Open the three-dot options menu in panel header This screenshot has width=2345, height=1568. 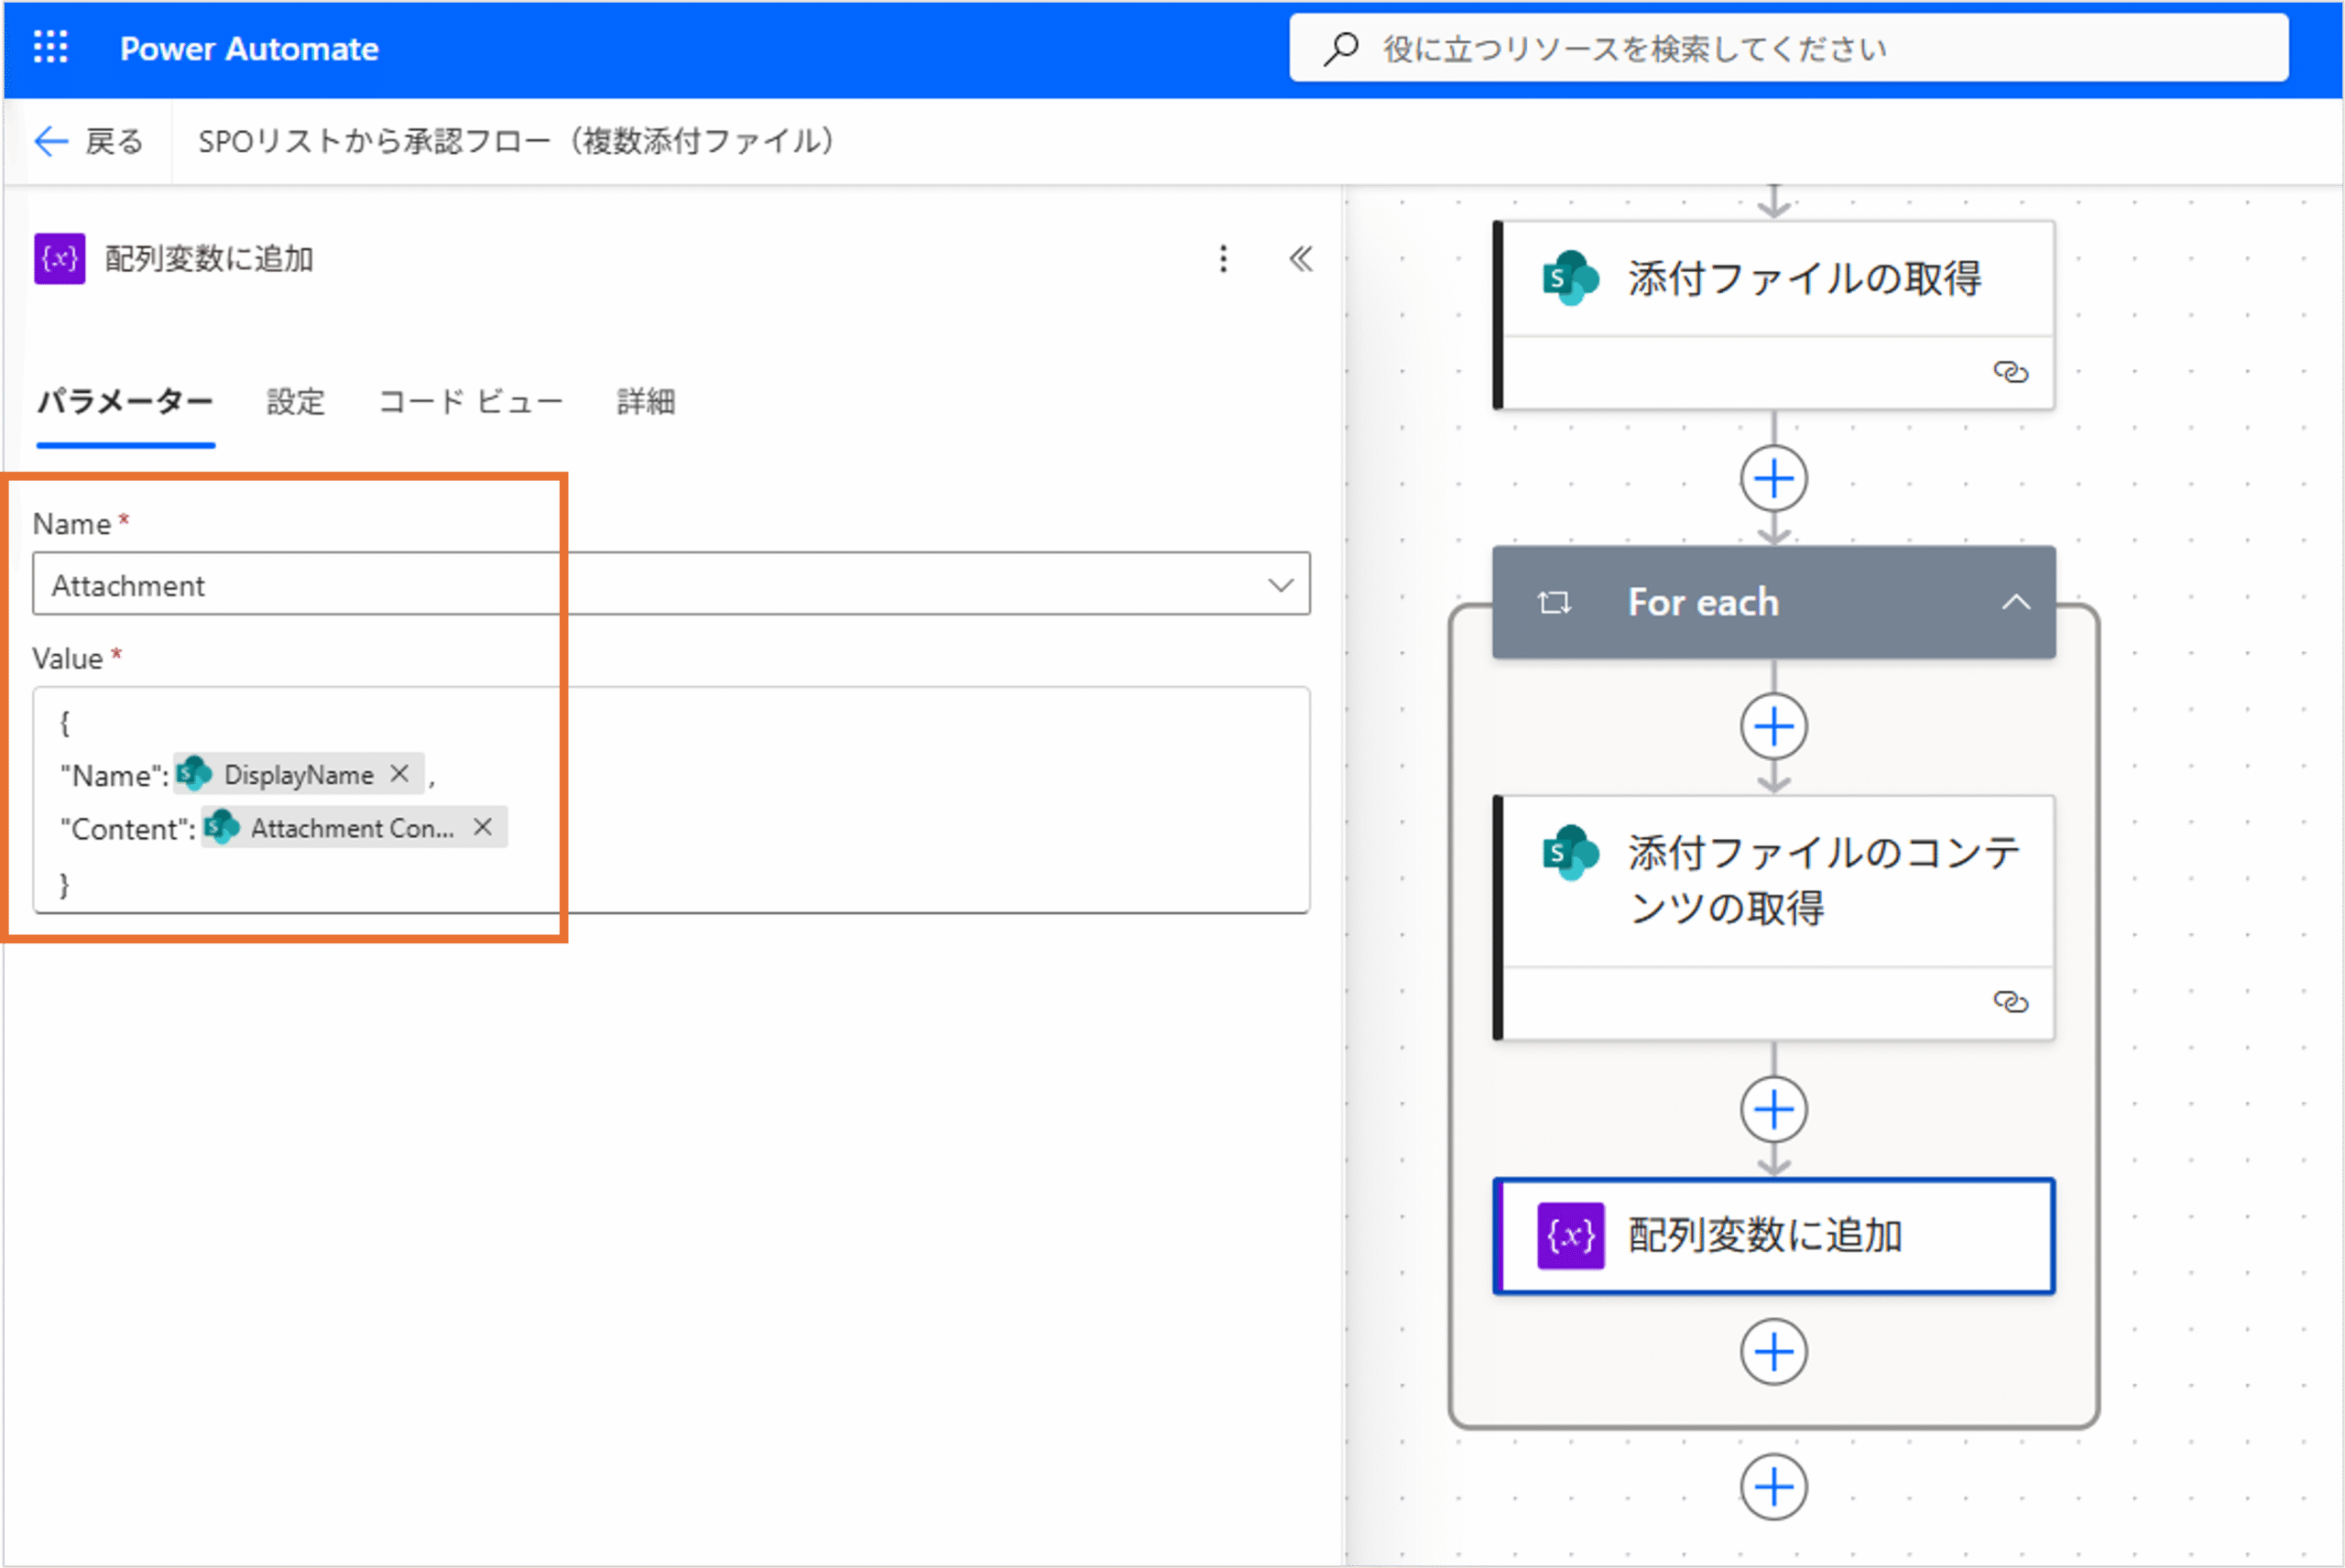click(x=1222, y=259)
